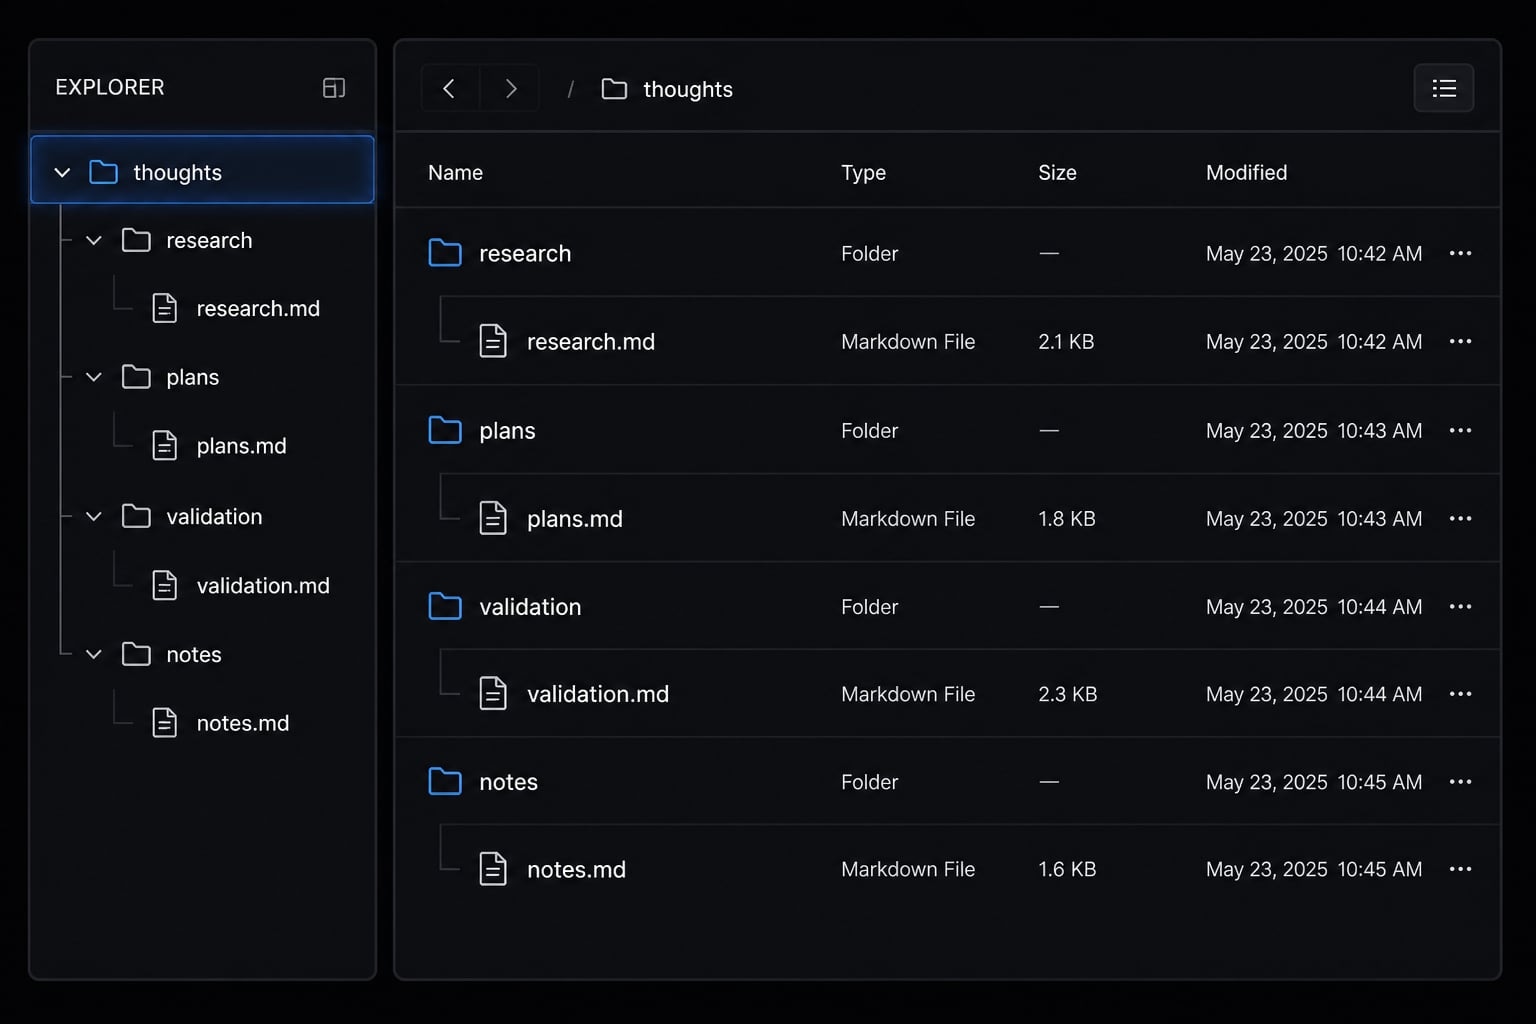1536x1024 pixels.
Task: Sort by the Size column header
Action: (x=1057, y=172)
